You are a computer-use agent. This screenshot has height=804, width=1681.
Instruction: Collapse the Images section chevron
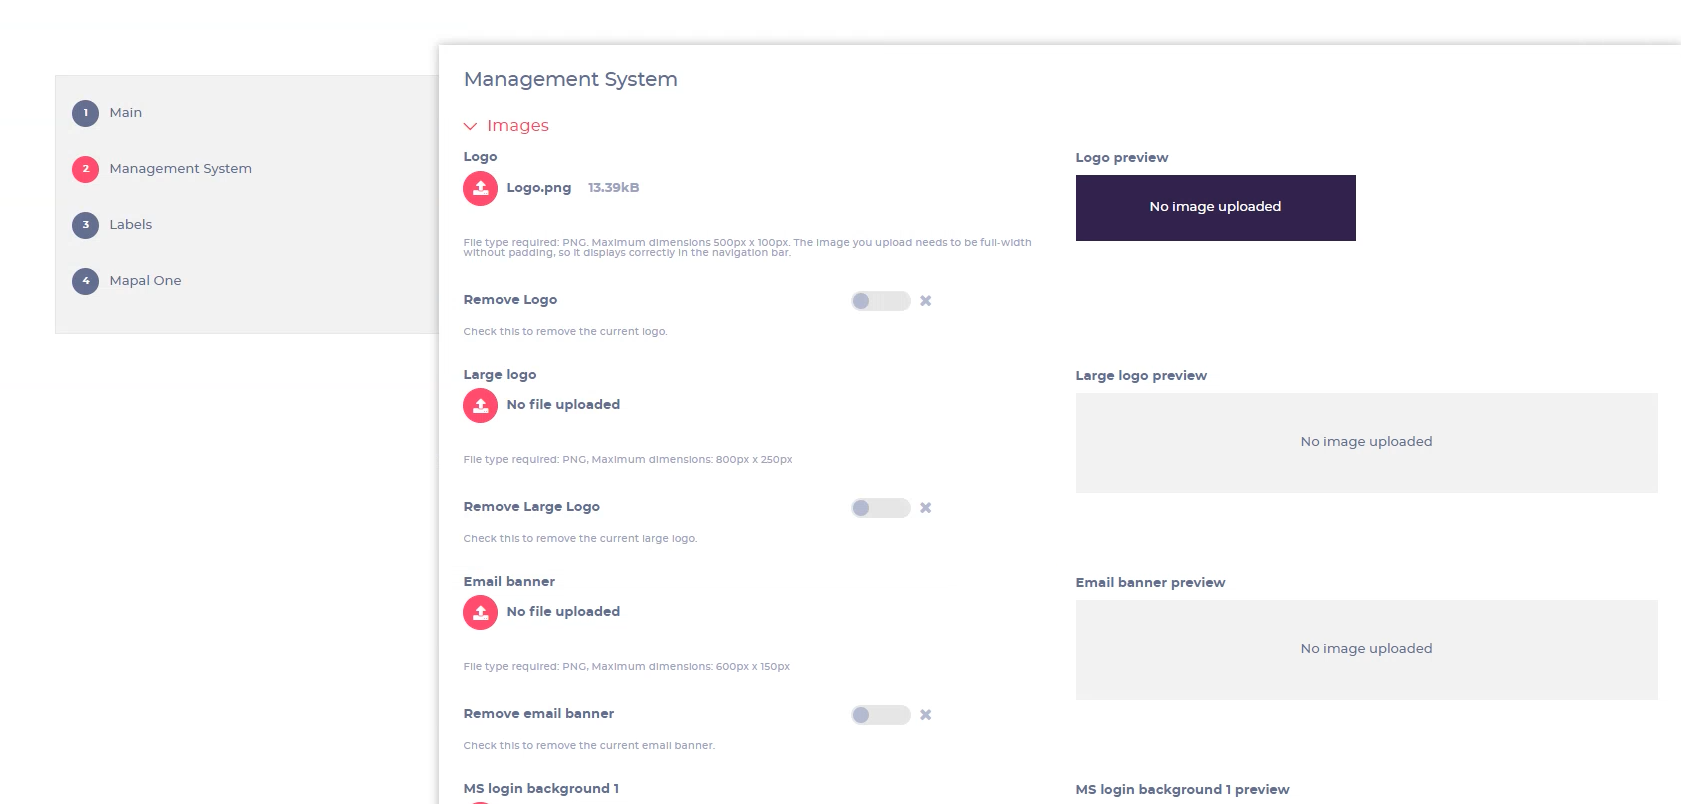click(x=470, y=126)
